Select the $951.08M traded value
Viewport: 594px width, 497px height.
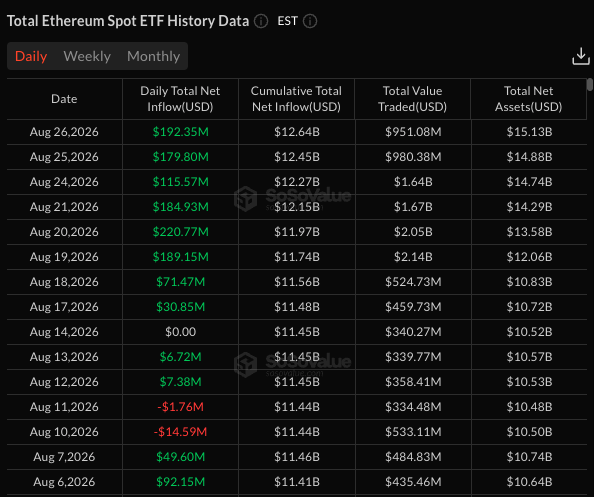point(413,132)
